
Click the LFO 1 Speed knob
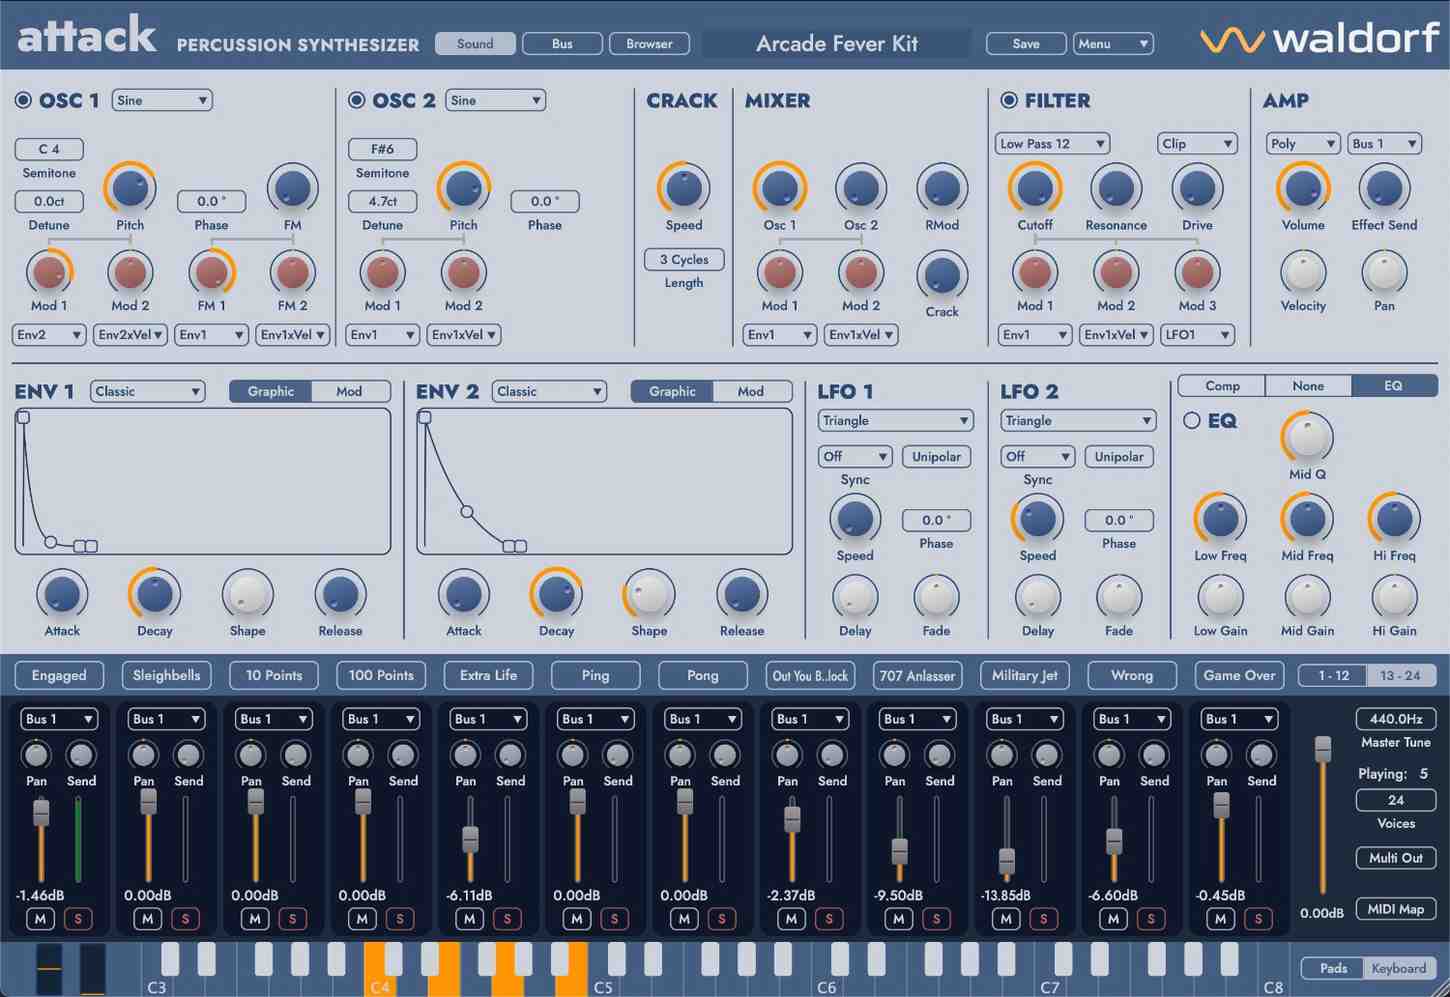tap(854, 521)
